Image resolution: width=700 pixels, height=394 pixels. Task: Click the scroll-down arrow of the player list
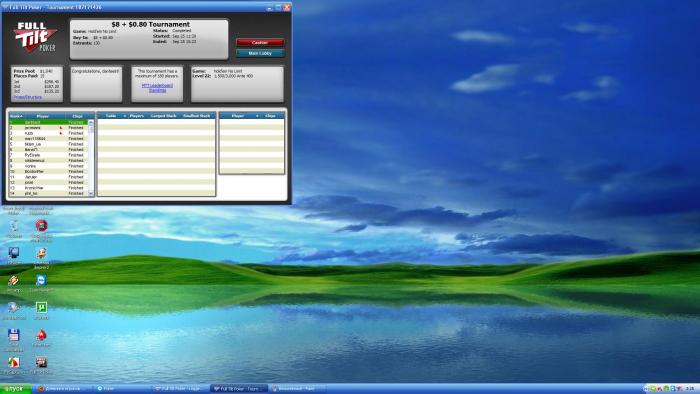click(x=91, y=194)
